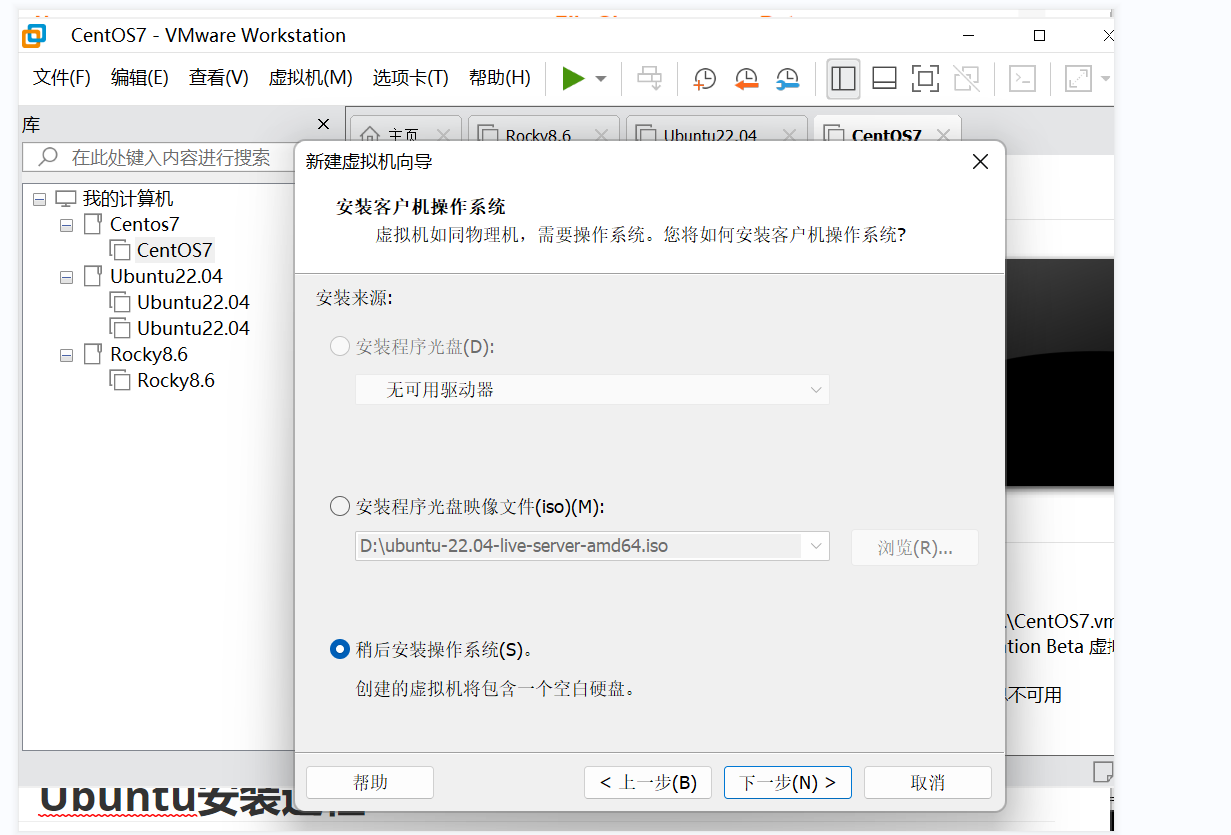The image size is (1231, 835).
Task: Close the 新建虚拟机向导 dialog
Action: tap(980, 162)
